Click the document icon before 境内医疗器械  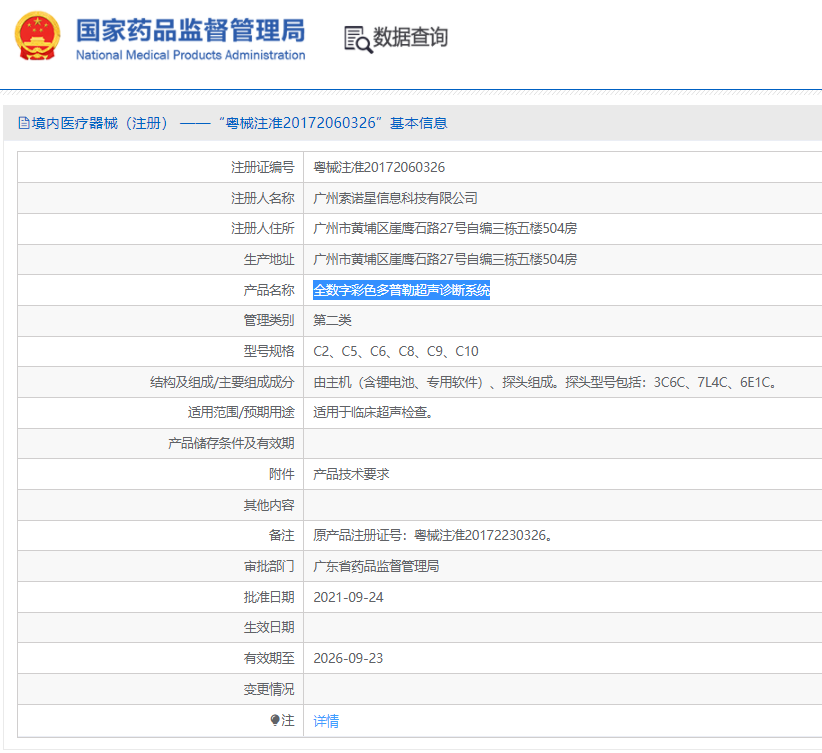[x=24, y=123]
